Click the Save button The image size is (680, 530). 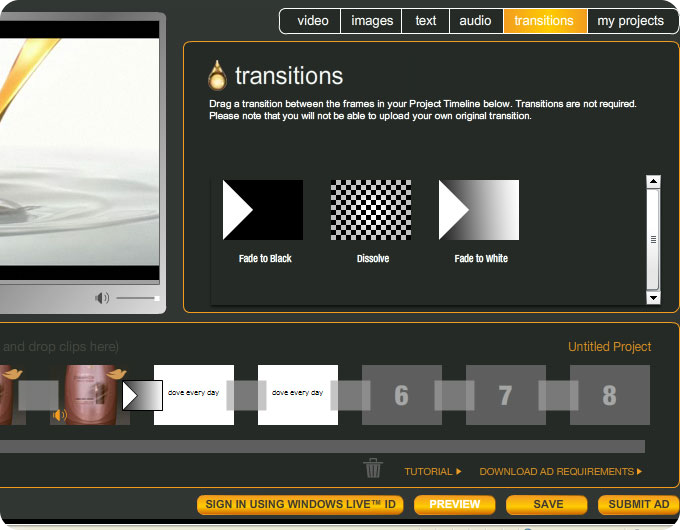[547, 505]
